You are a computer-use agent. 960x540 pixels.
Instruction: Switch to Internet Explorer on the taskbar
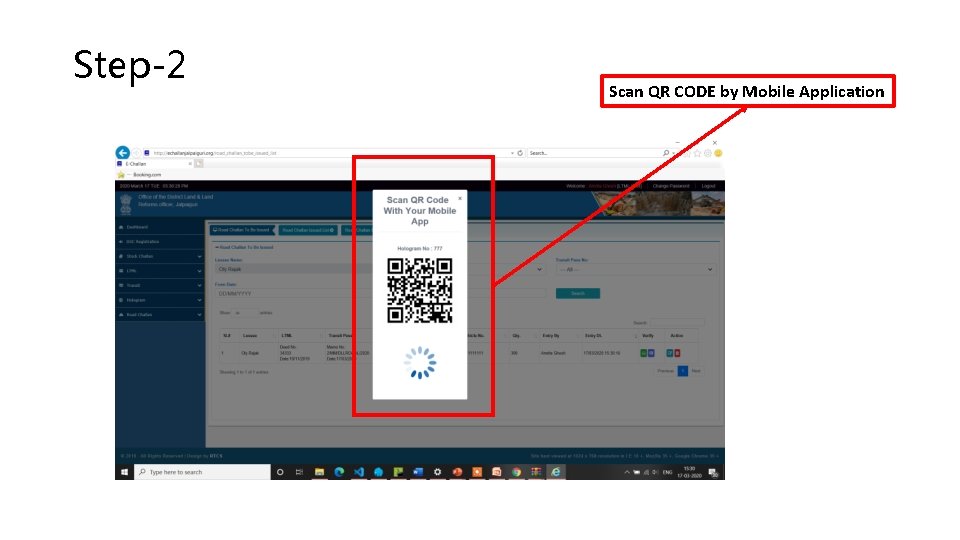click(x=555, y=472)
